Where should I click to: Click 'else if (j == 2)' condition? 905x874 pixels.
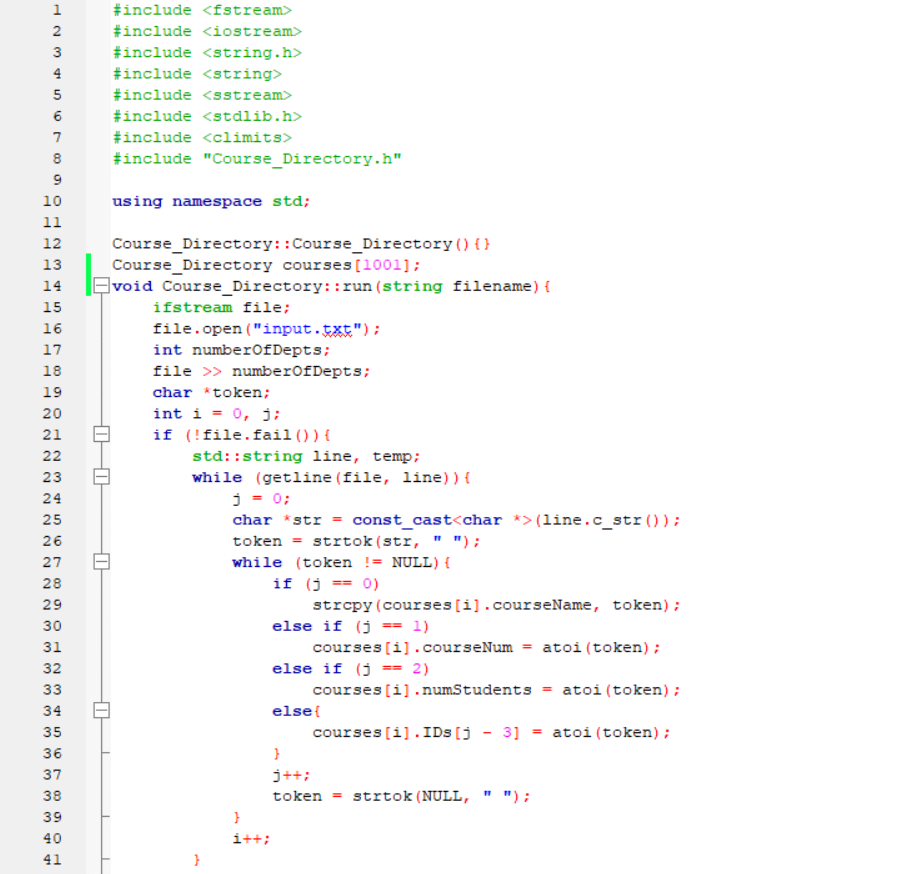pos(351,668)
